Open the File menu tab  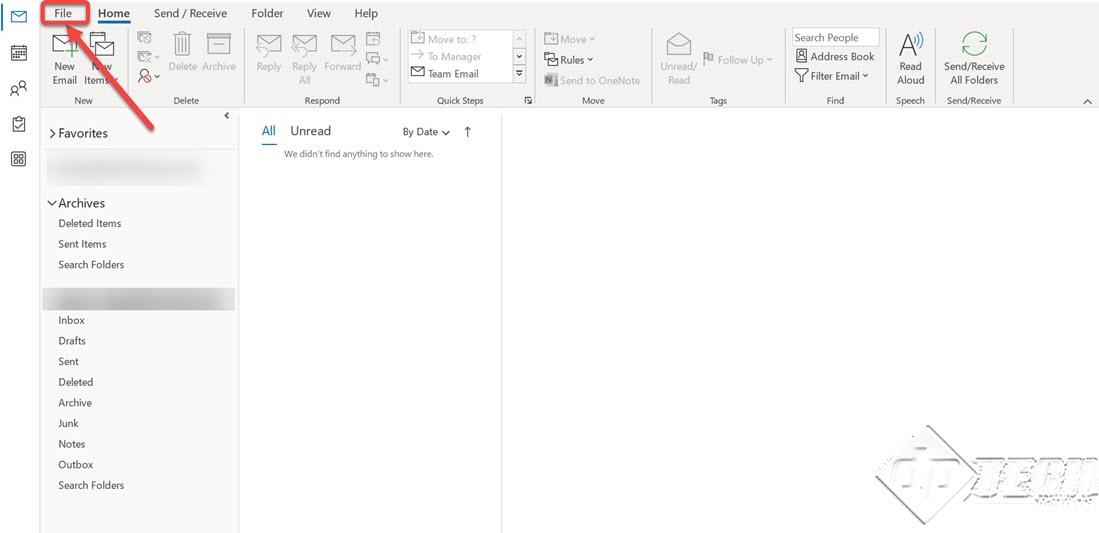coord(63,13)
